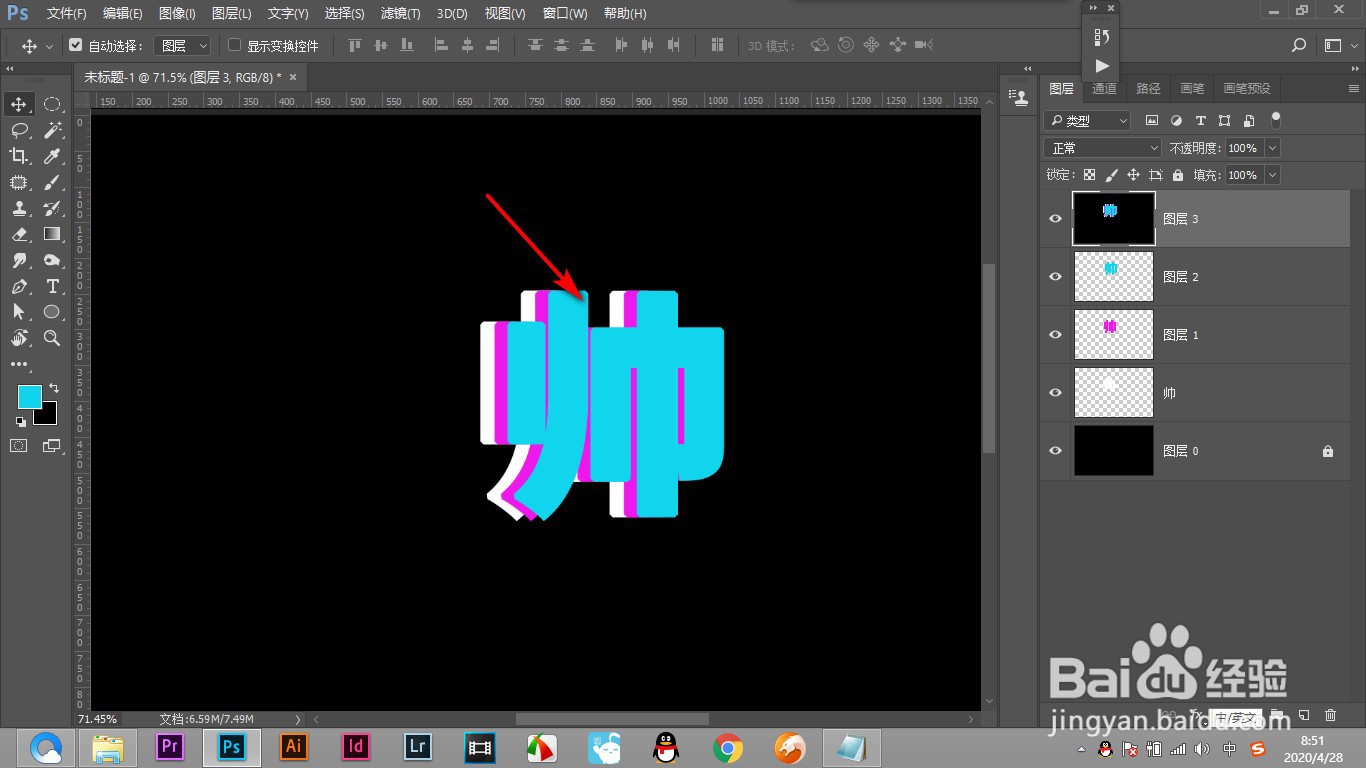
Task: Select the 图层 2 layer thumbnail
Action: click(x=1114, y=276)
